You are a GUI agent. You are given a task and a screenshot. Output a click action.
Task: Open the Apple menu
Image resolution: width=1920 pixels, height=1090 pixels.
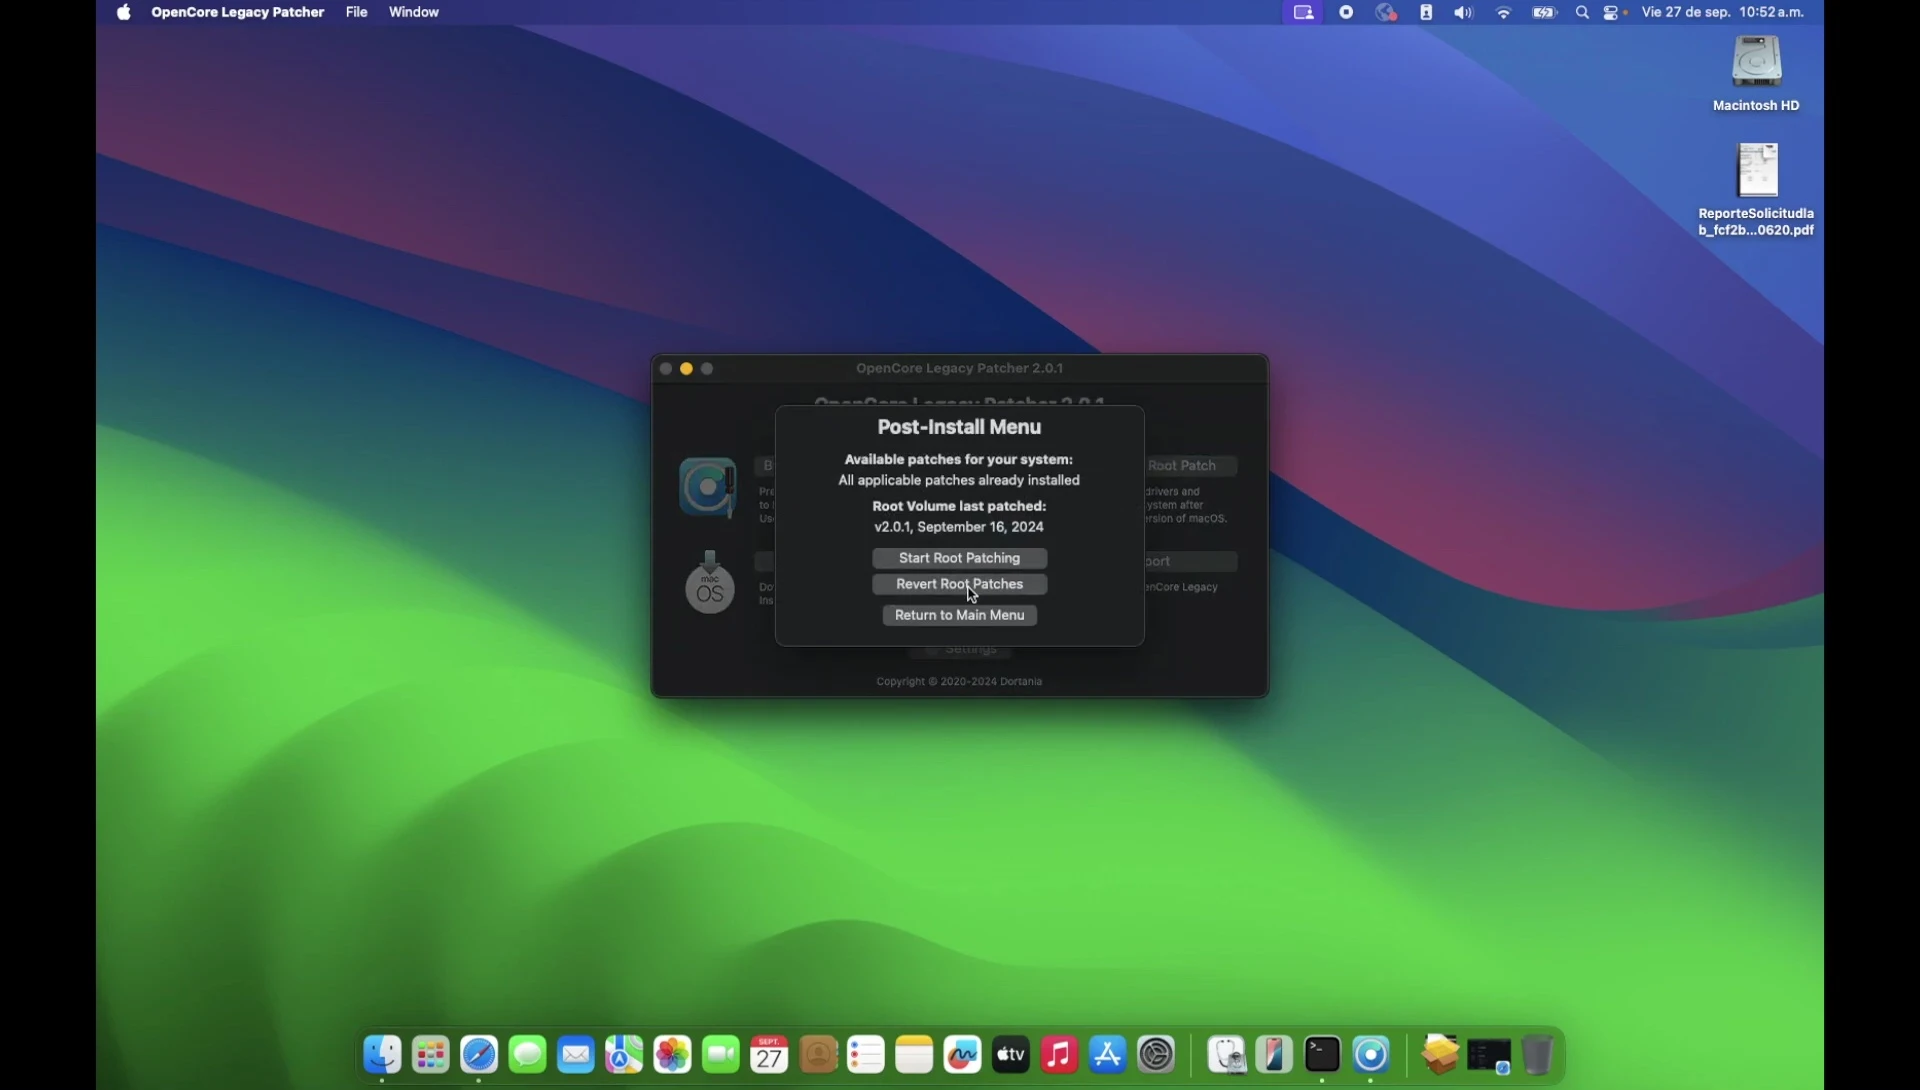(x=124, y=12)
